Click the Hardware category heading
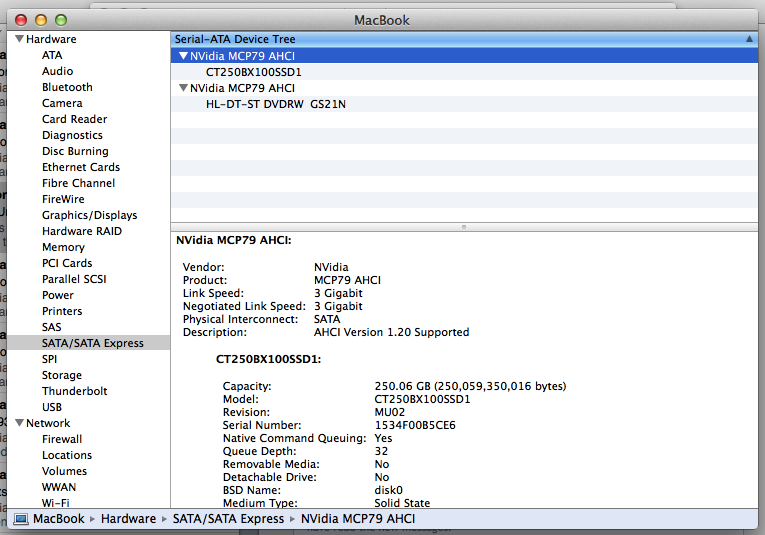This screenshot has height=535, width=765. click(51, 39)
